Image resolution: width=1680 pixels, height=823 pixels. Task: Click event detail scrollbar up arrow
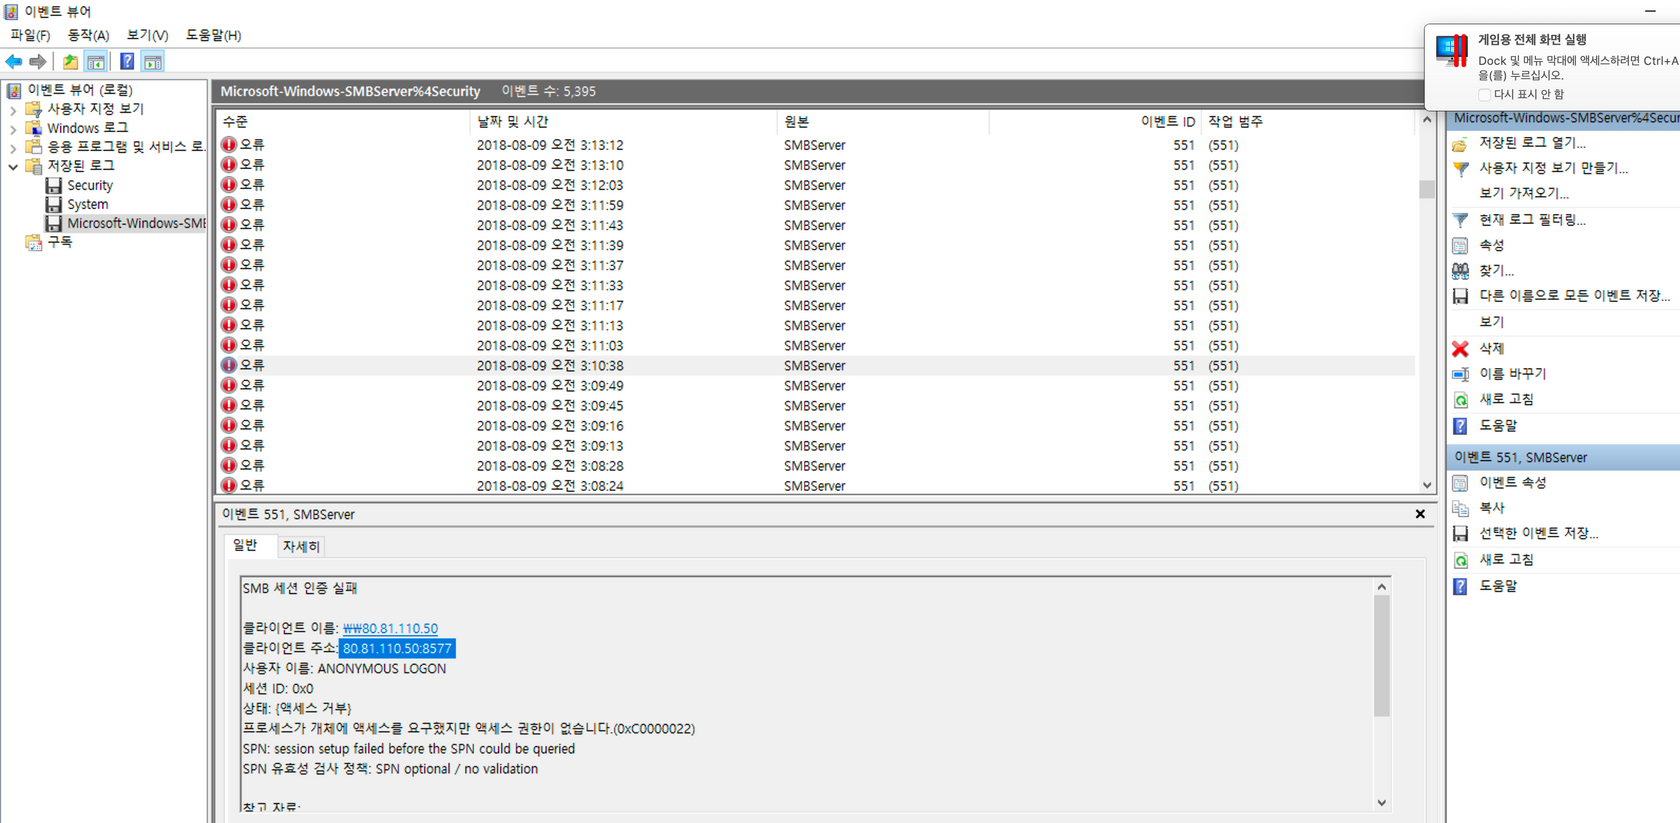(x=1382, y=587)
